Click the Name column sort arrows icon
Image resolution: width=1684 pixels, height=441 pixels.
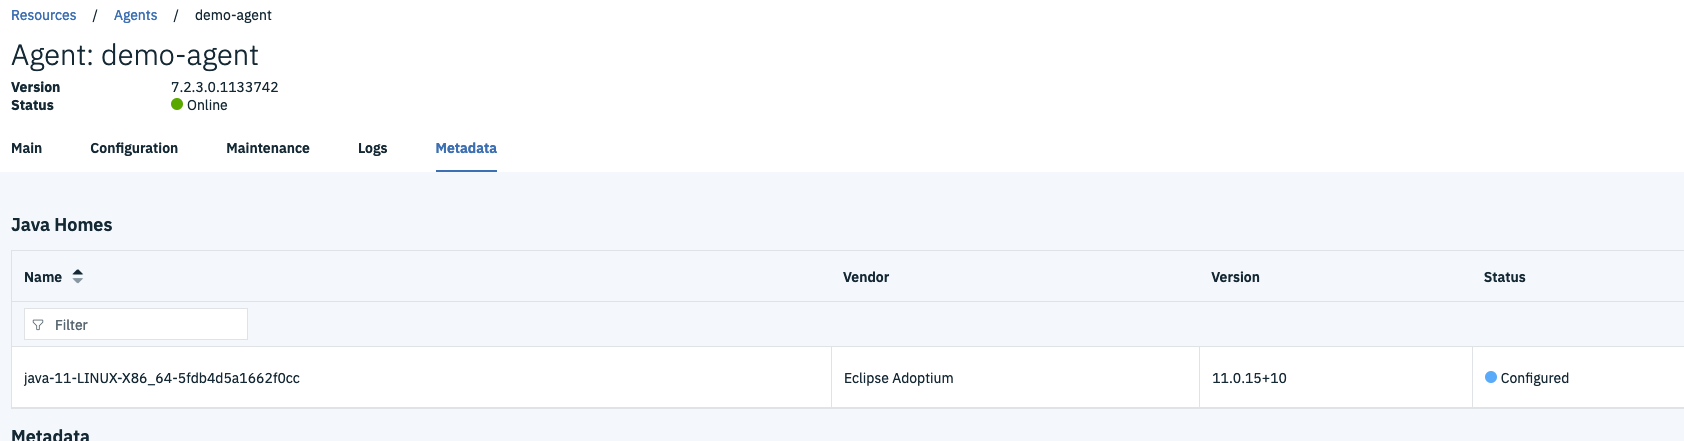click(78, 277)
